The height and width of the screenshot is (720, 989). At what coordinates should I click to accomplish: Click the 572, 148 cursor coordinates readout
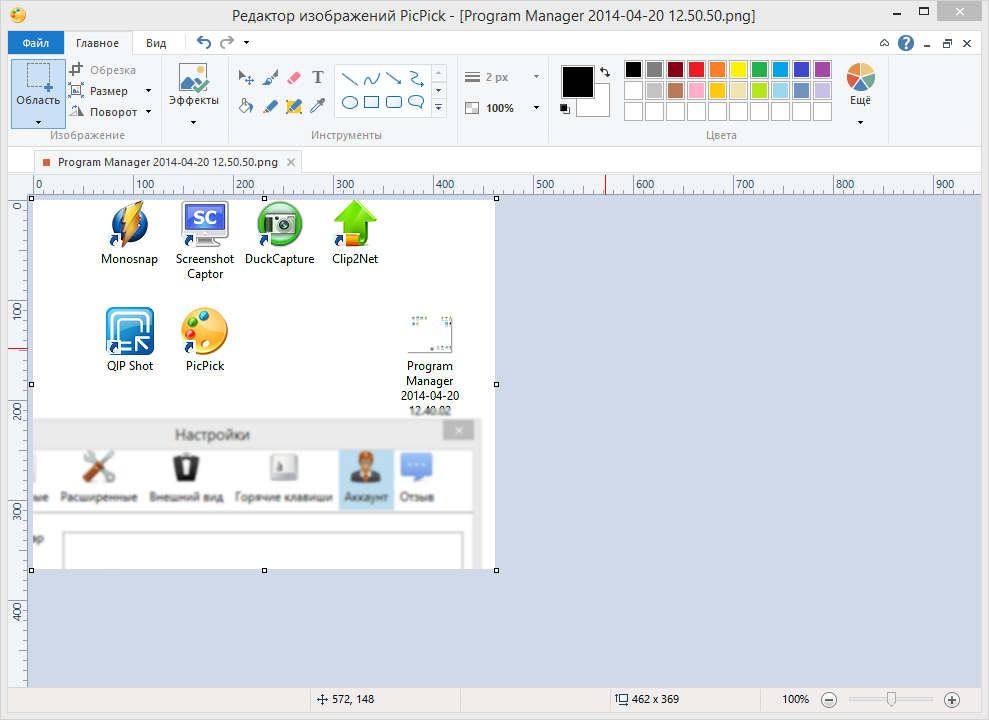pyautogui.click(x=345, y=699)
